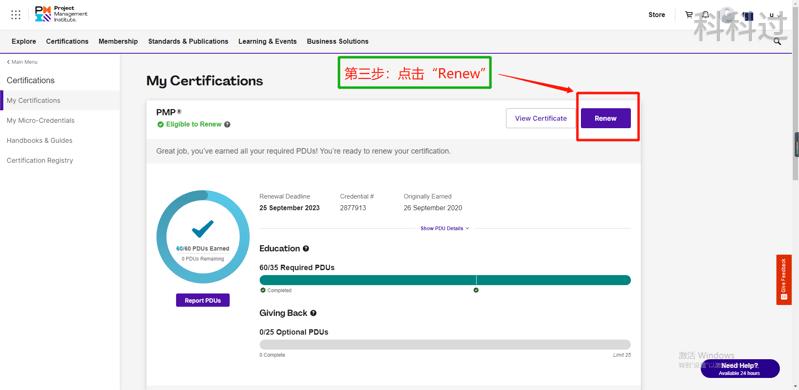The image size is (799, 390).
Task: Click the help icon next to Giving Back
Action: pyautogui.click(x=313, y=313)
